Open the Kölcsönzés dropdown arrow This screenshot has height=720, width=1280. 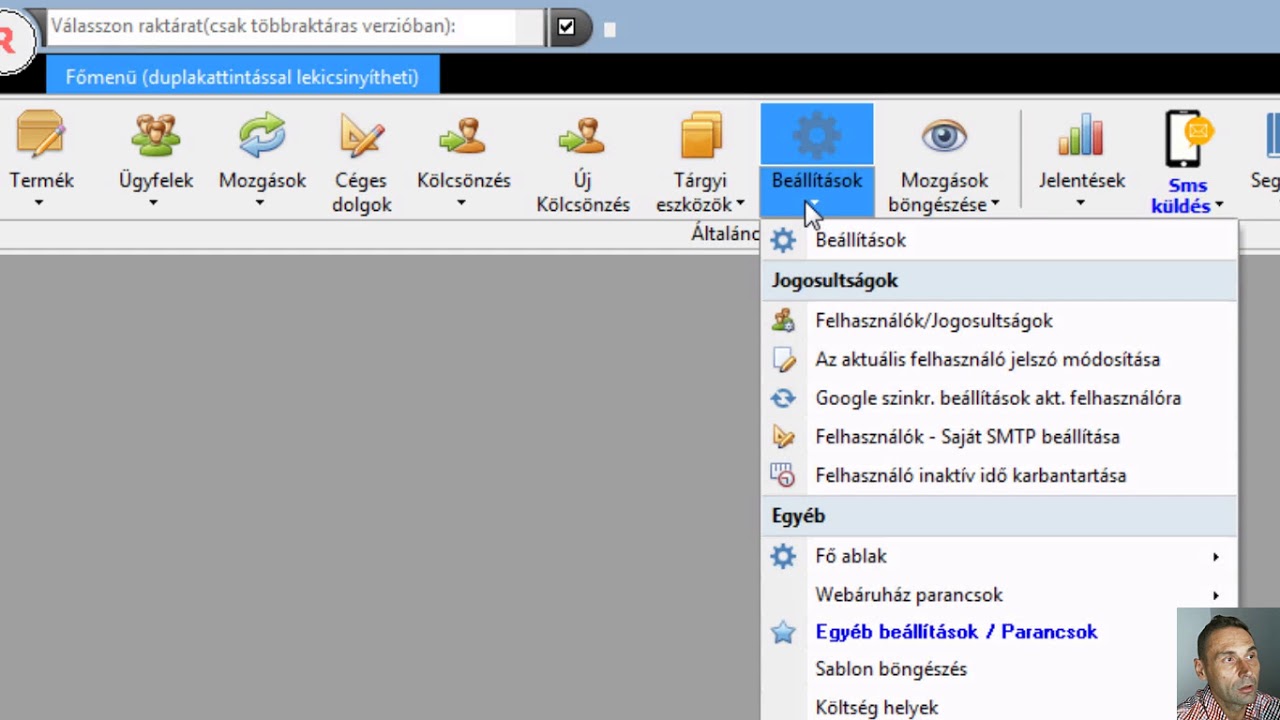tap(462, 204)
